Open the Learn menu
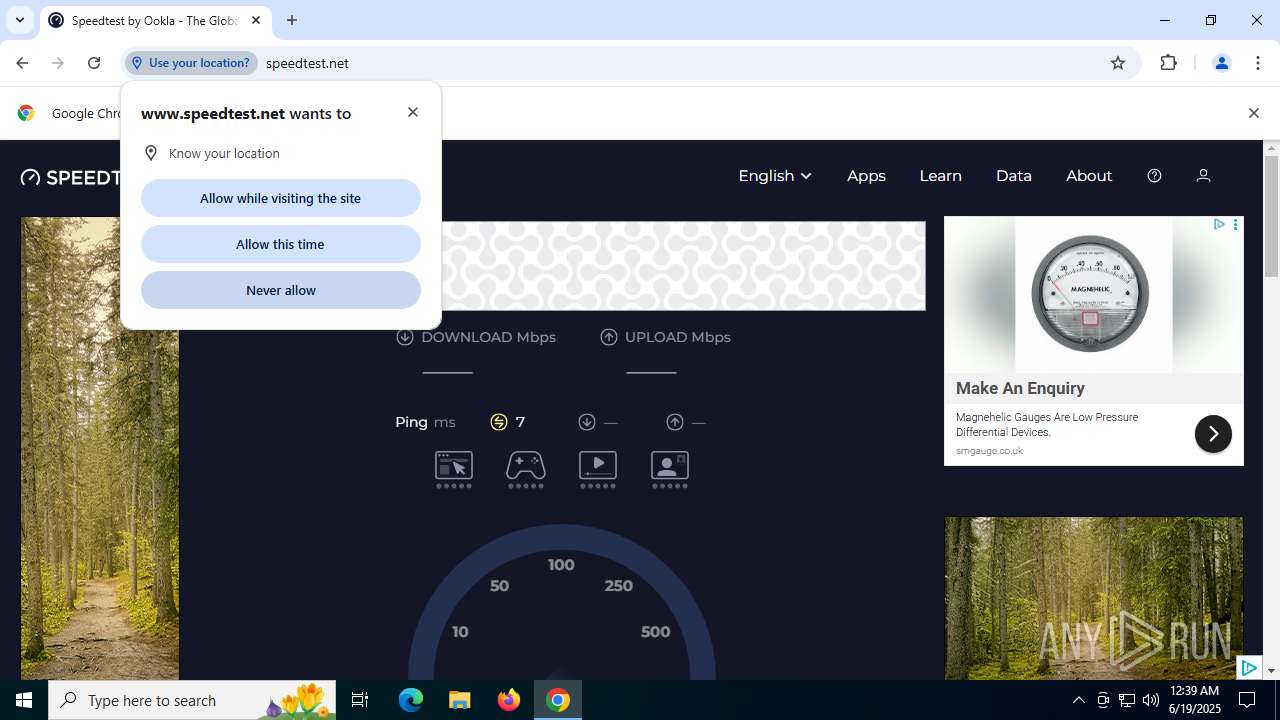The image size is (1280, 720). 940,176
